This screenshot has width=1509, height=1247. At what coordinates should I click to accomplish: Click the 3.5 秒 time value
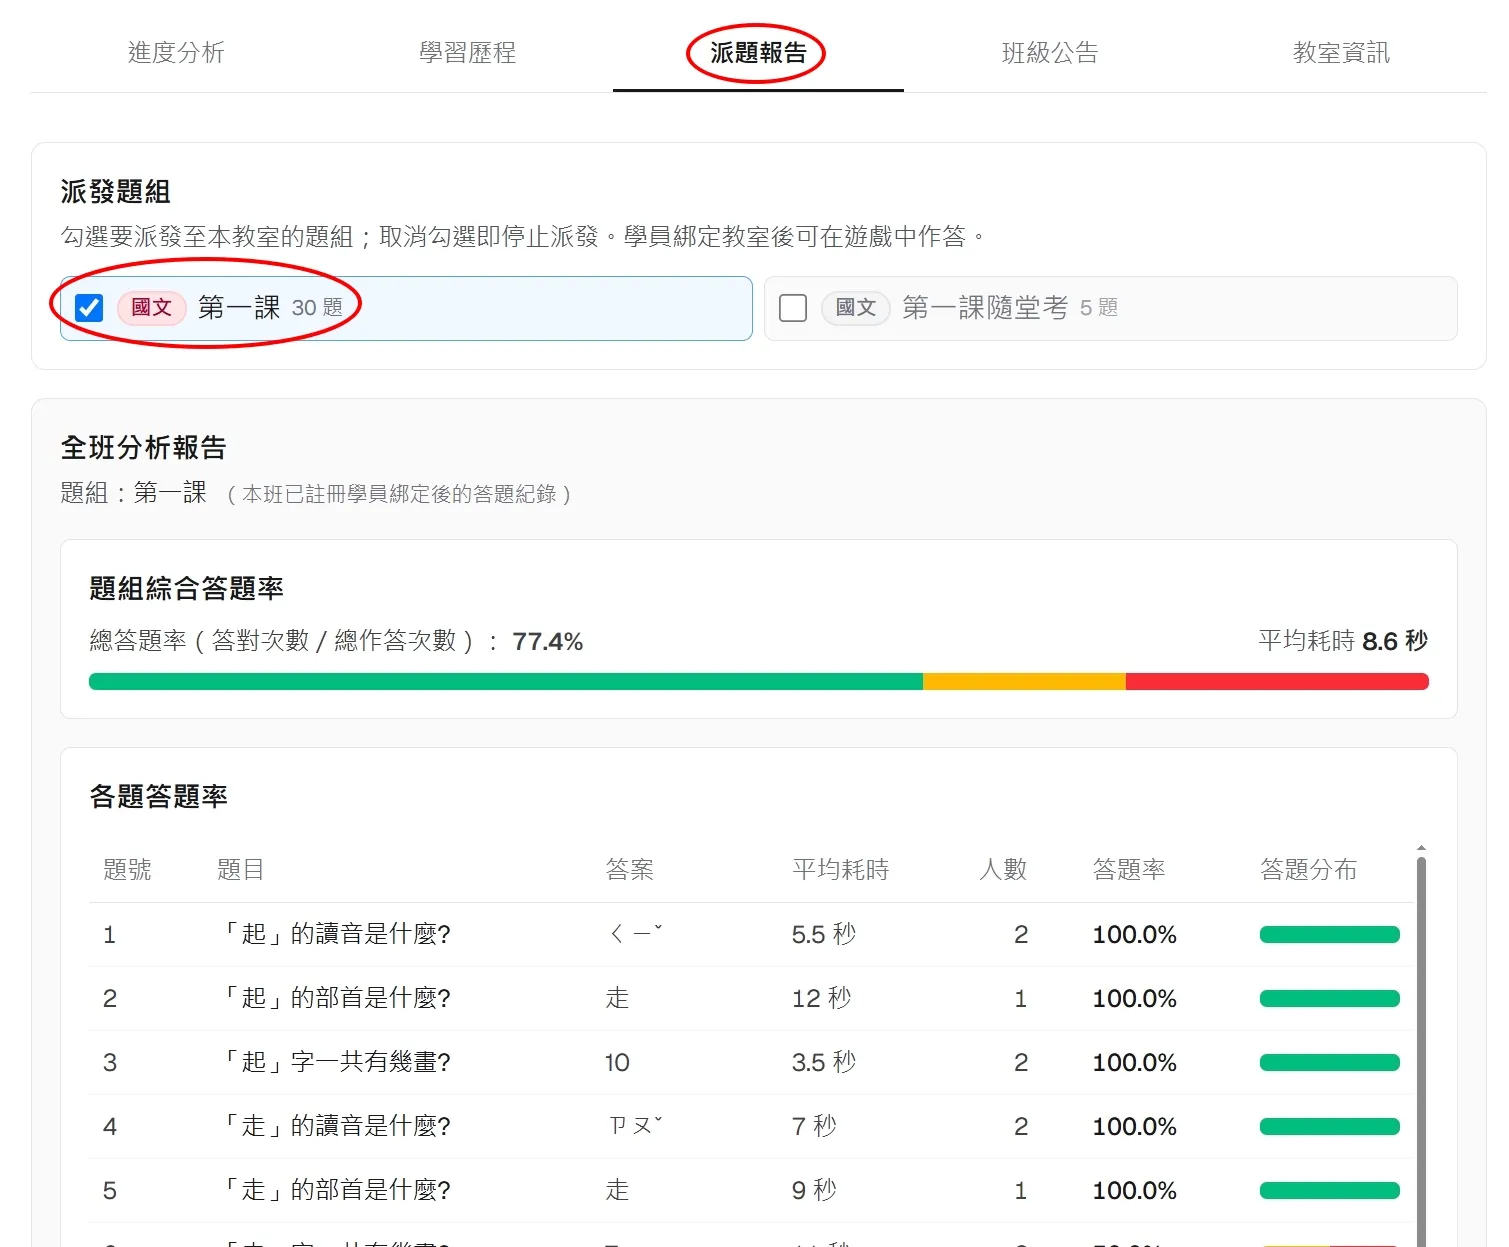click(824, 1062)
